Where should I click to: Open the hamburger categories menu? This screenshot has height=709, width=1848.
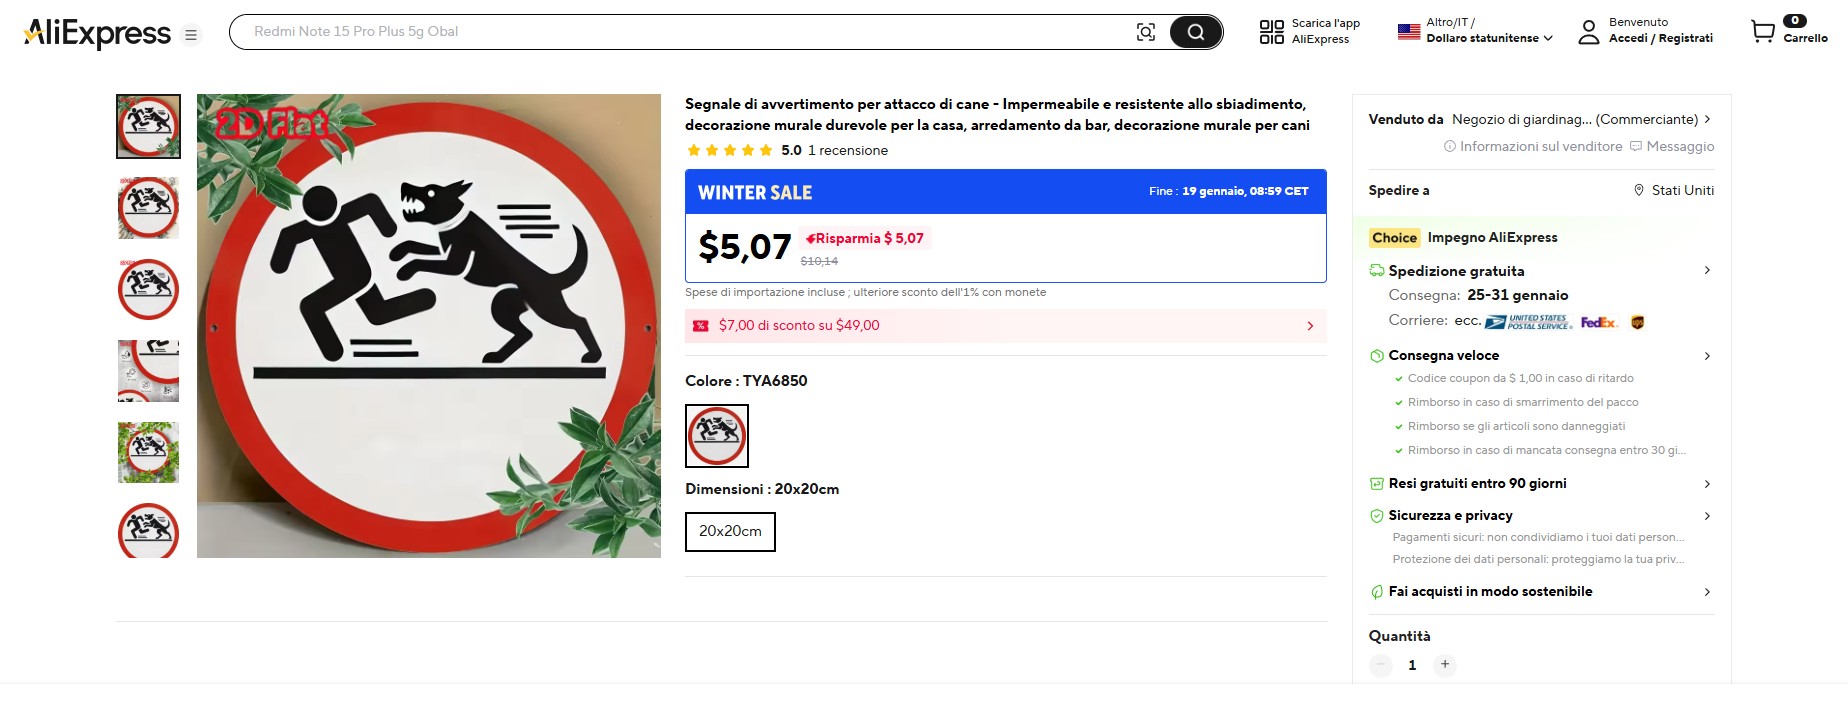click(x=191, y=35)
